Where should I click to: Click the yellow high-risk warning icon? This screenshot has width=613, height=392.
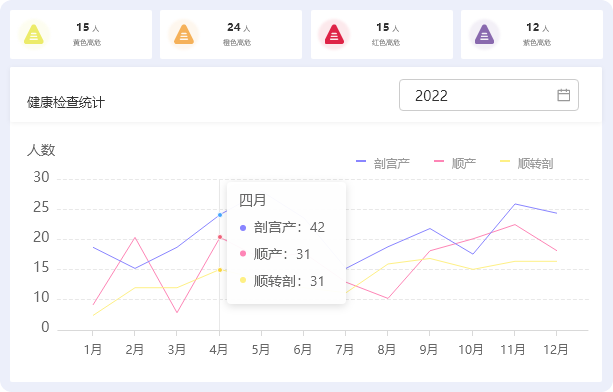coord(34,34)
